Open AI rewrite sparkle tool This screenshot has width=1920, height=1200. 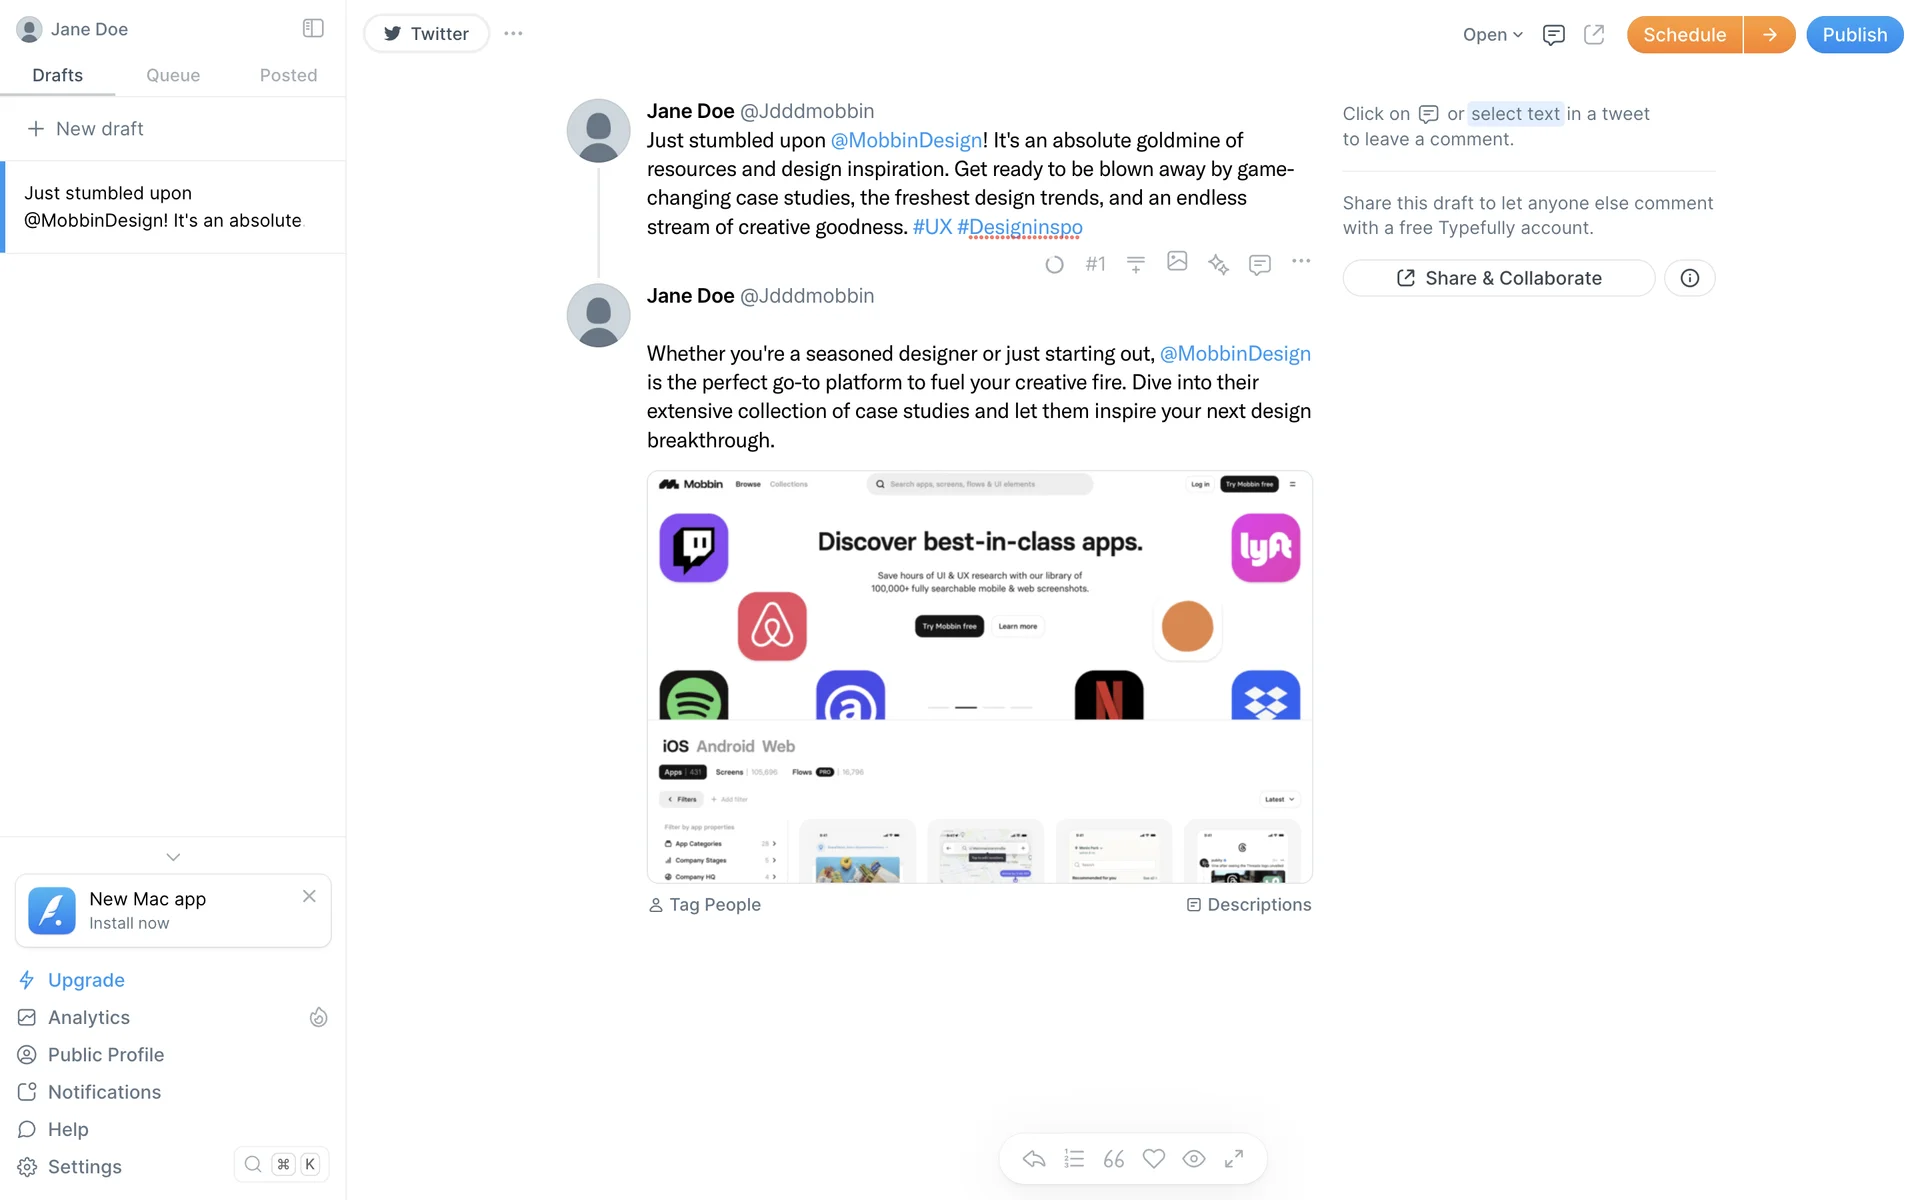coord(1218,264)
